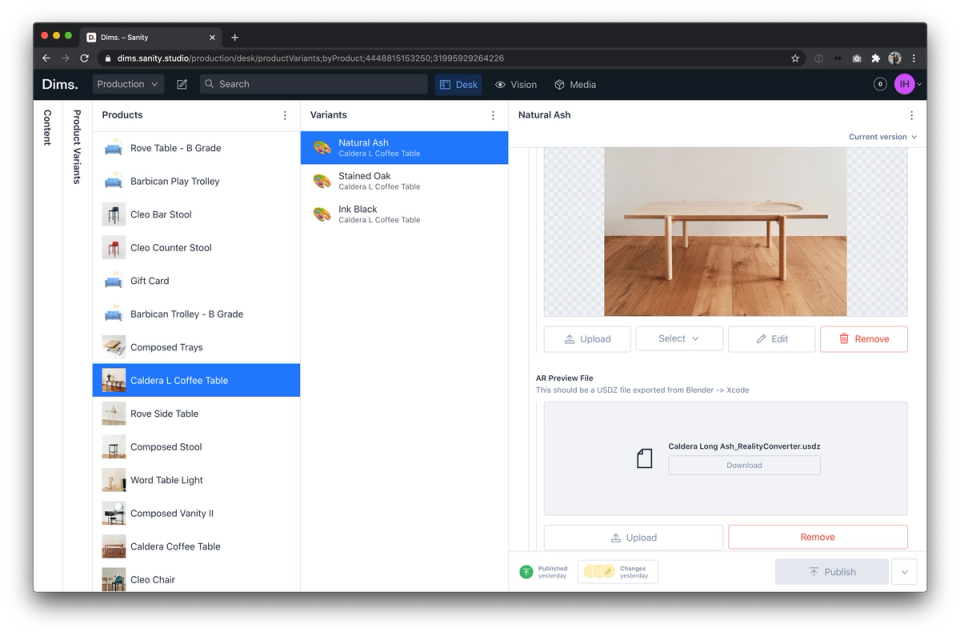Expand the Current version dropdown
This screenshot has height=636, width=960.
point(882,137)
